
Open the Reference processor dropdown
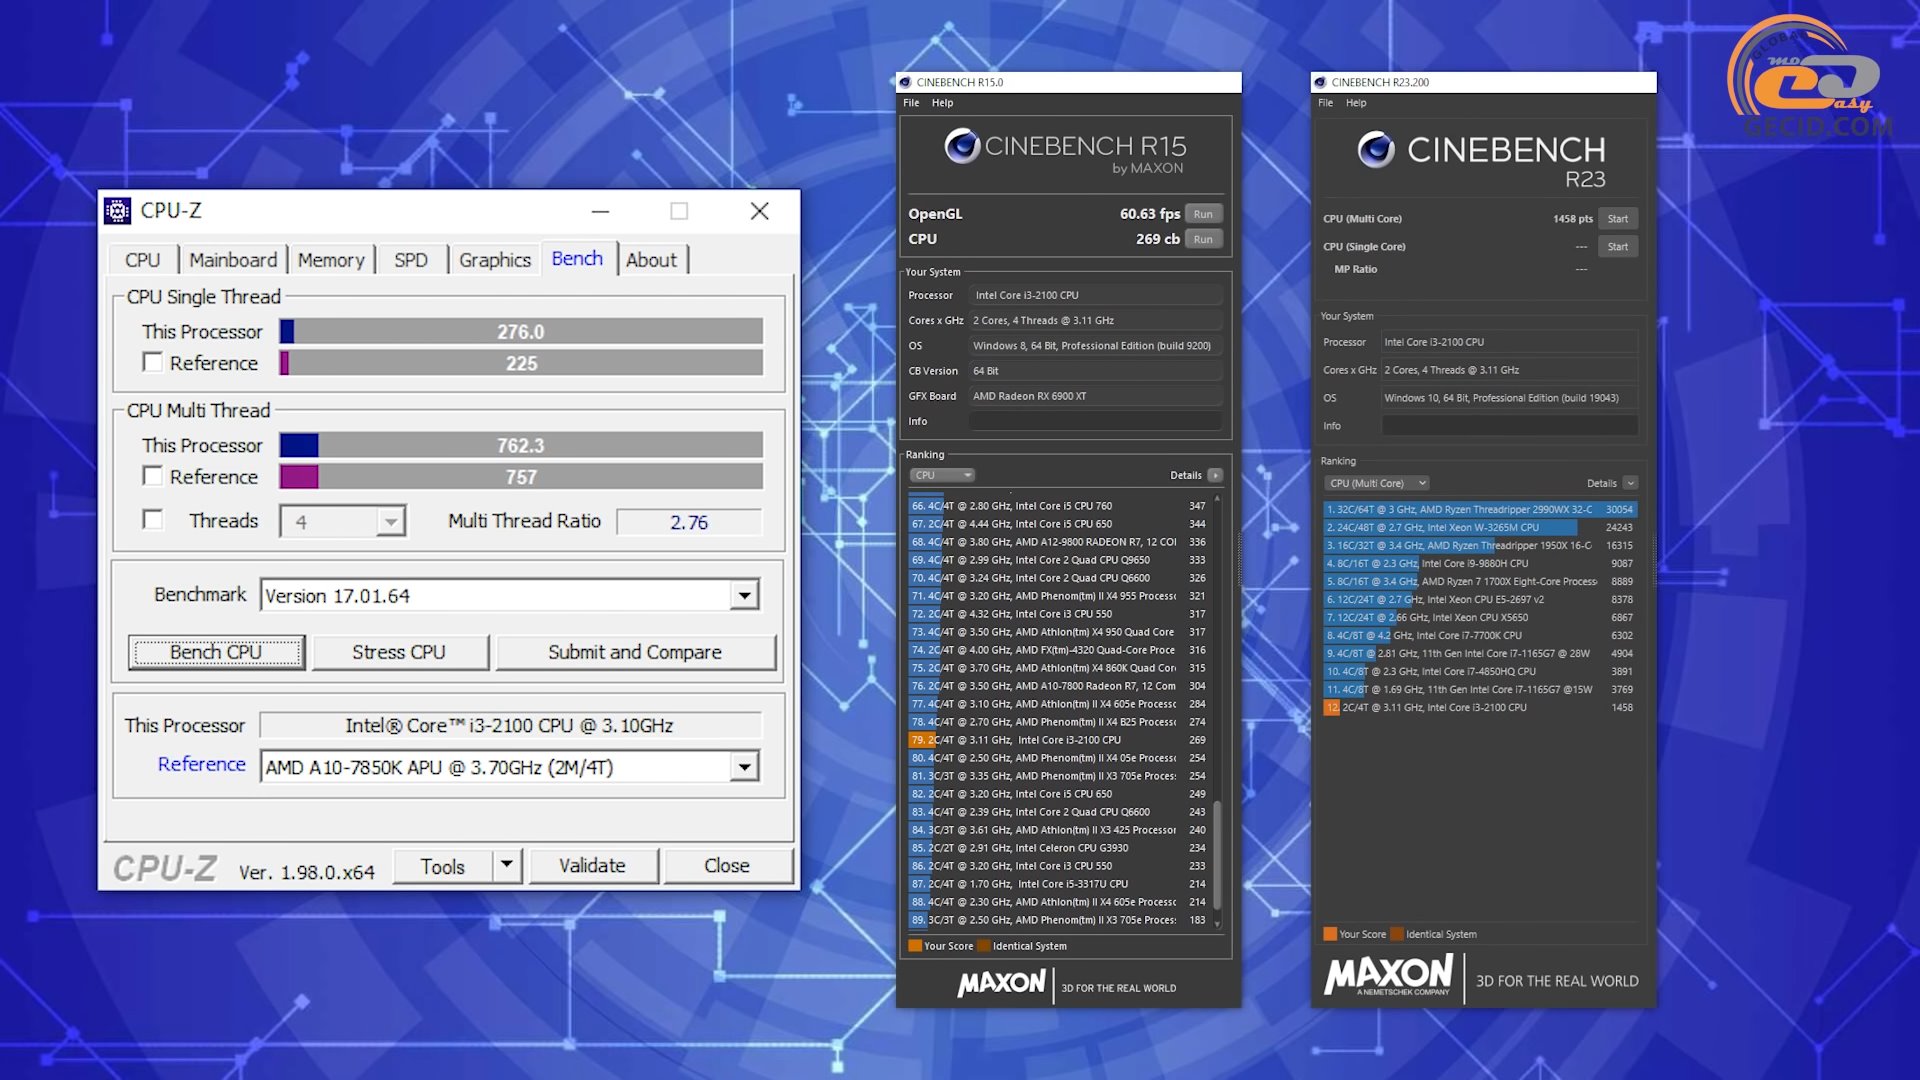click(x=744, y=767)
